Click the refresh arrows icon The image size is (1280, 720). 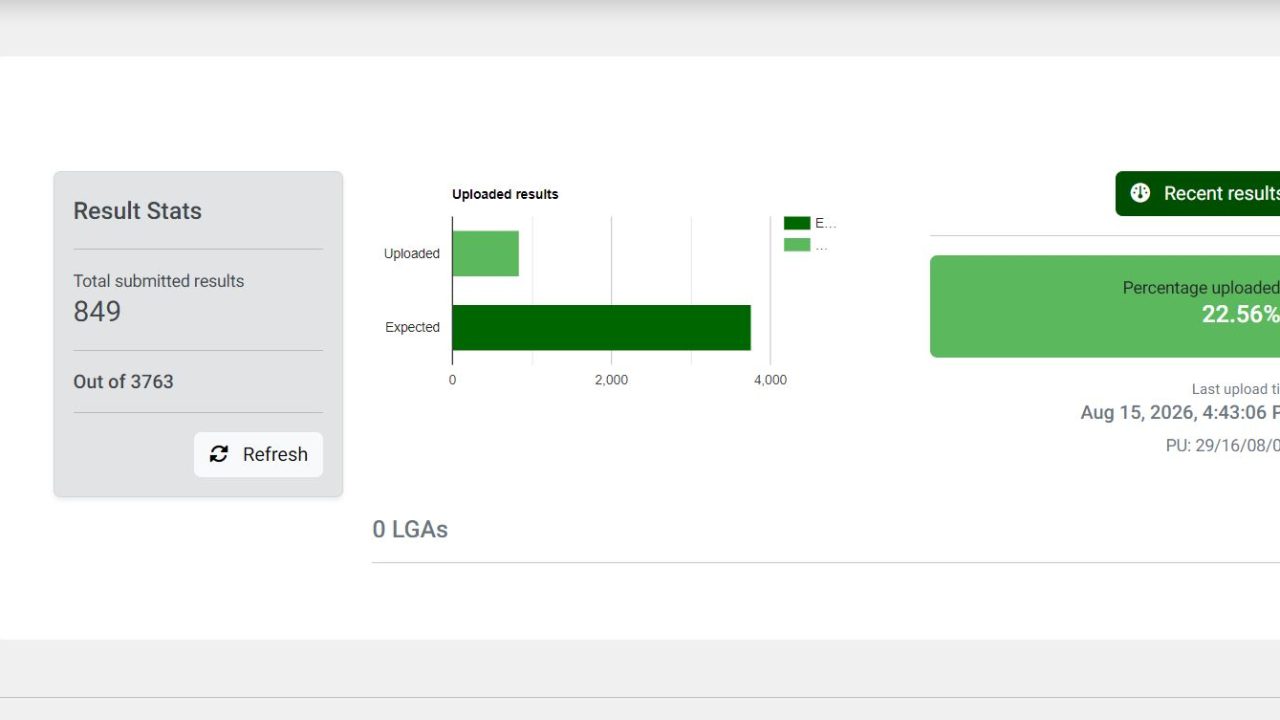[219, 454]
